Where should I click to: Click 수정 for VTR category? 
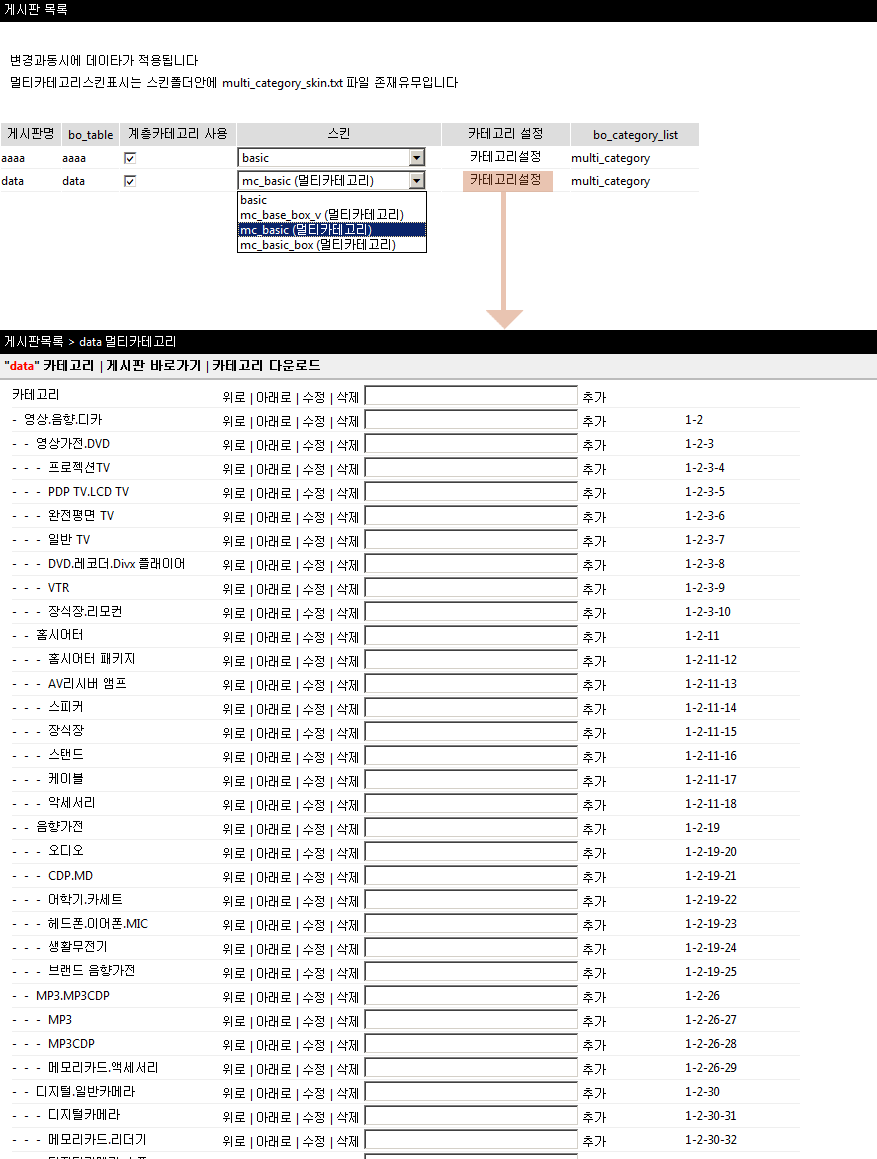313,589
